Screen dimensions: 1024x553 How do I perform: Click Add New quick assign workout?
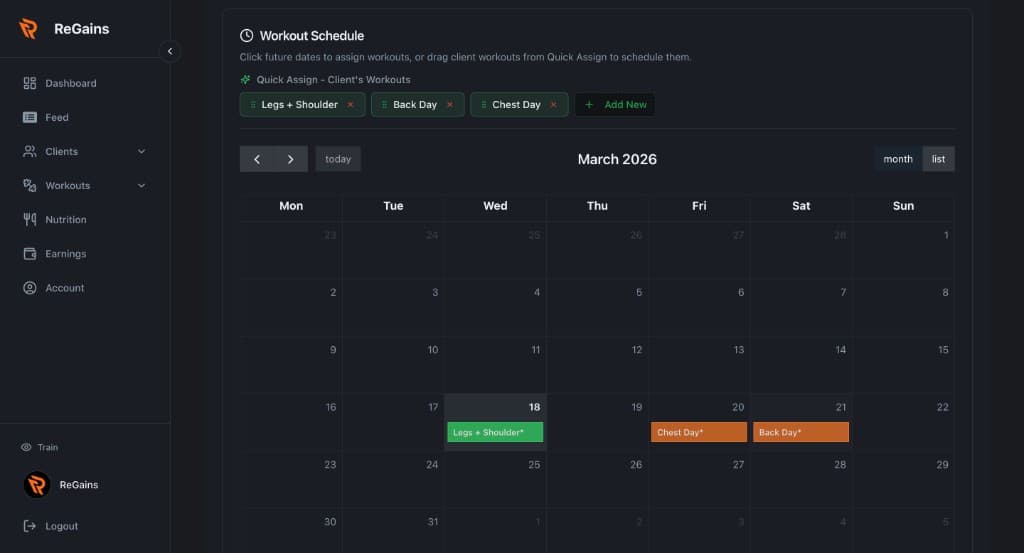(615, 105)
